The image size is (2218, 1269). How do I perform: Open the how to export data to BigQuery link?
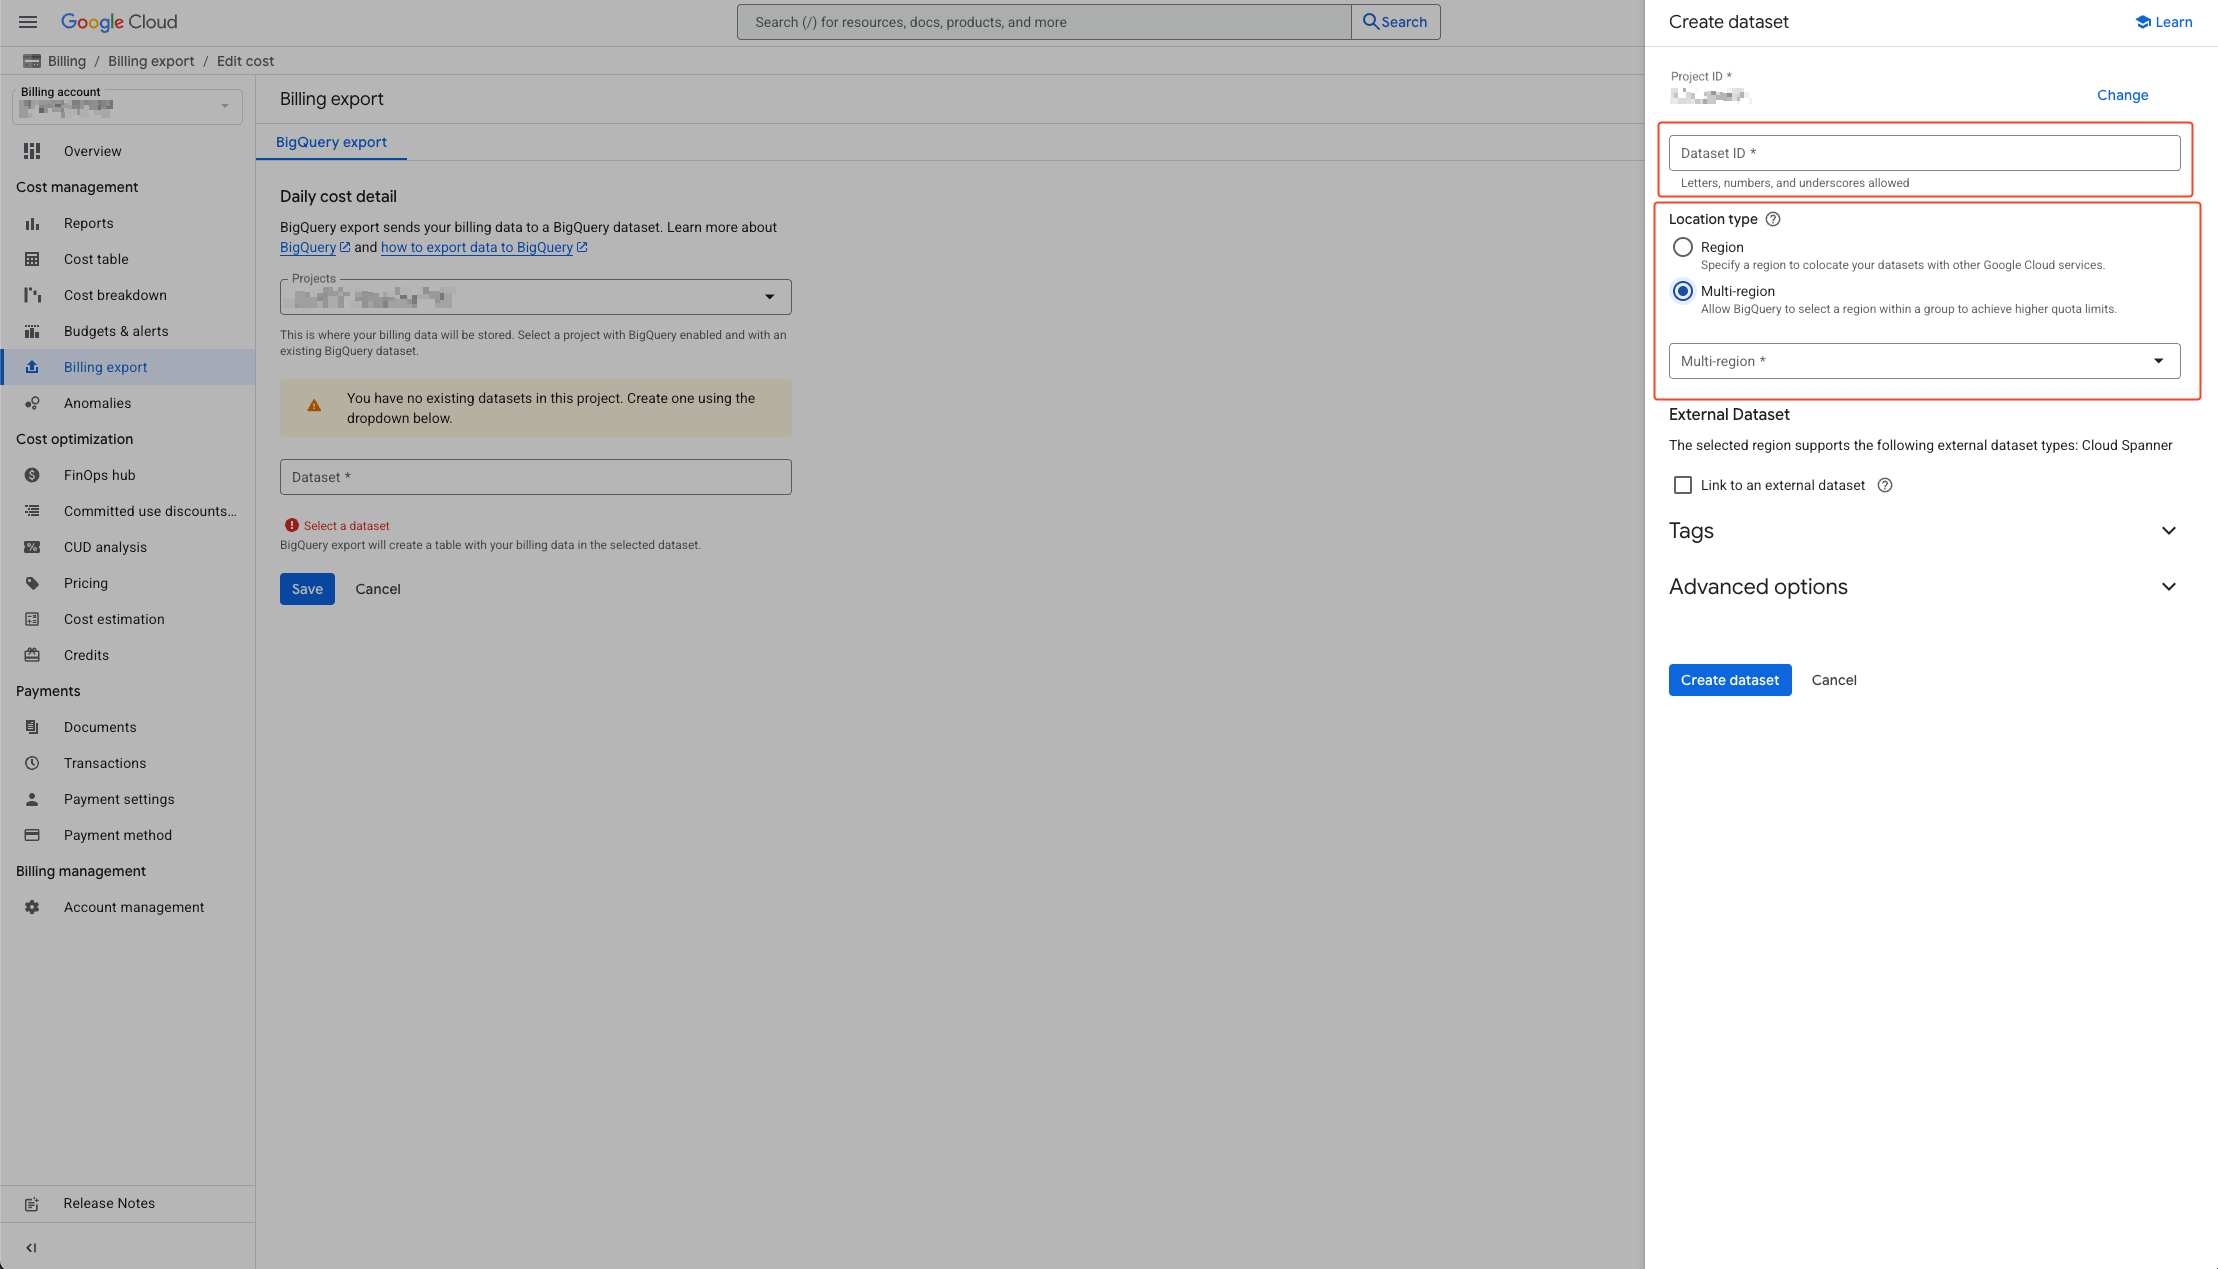[x=484, y=247]
